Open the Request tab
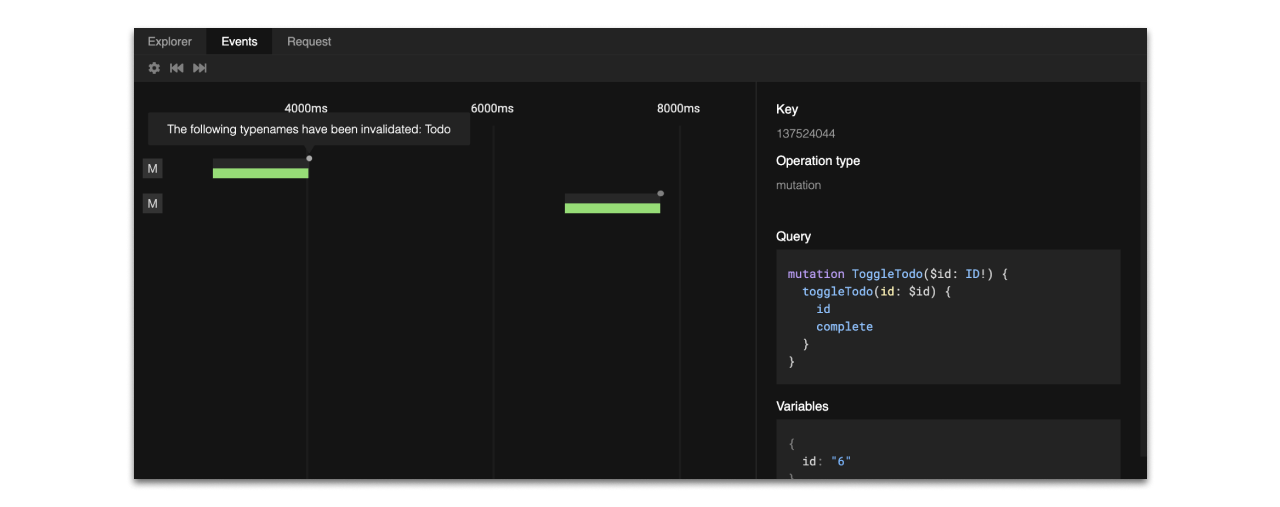This screenshot has height=507, width=1280. coord(309,41)
